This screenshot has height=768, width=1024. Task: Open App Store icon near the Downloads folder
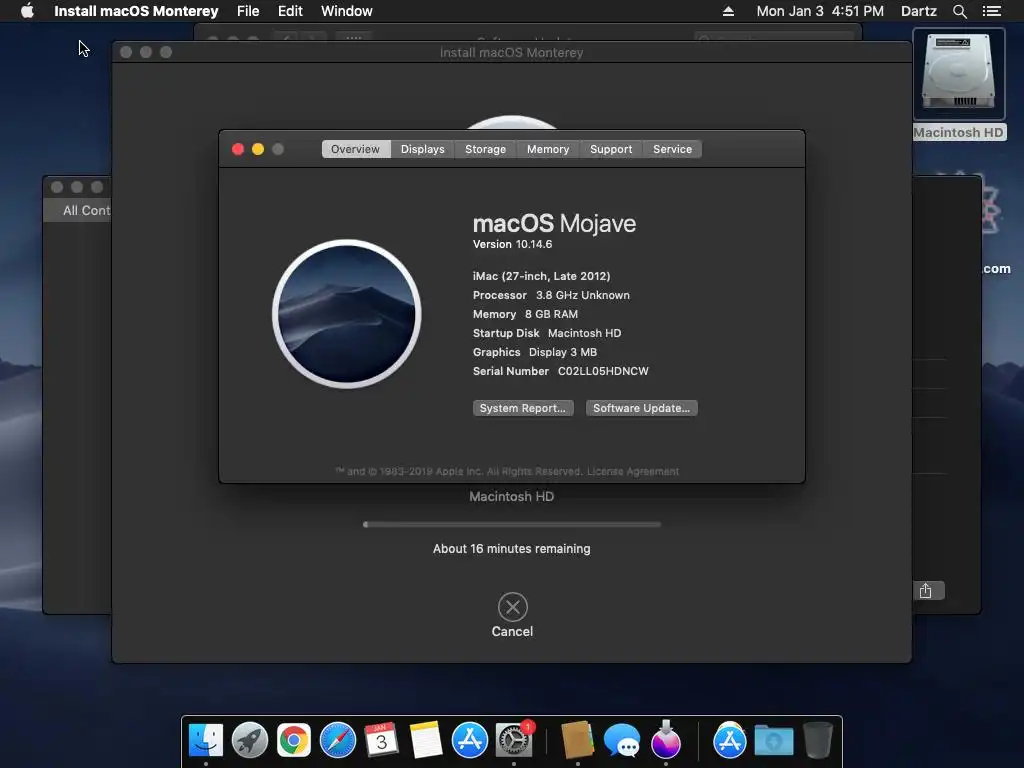pos(729,741)
